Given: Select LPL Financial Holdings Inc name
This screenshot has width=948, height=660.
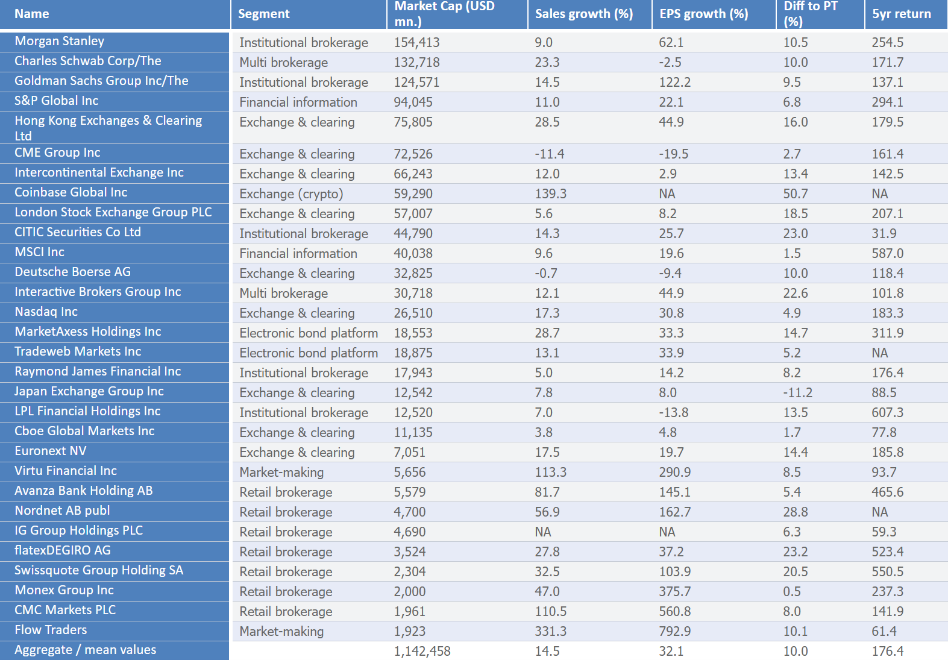Looking at the screenshot, I should [x=87, y=412].
